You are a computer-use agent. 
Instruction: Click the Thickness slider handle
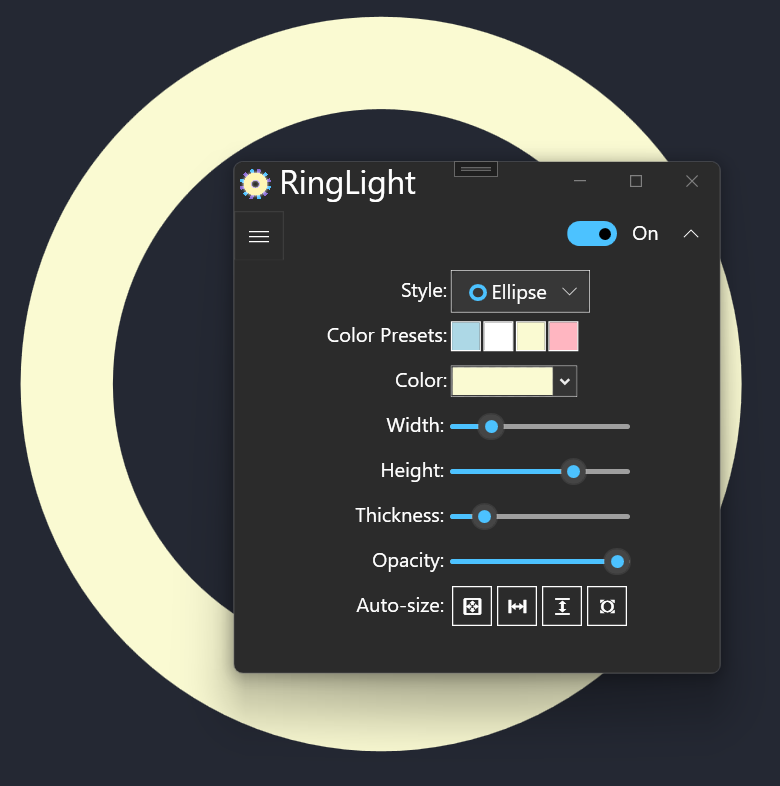(484, 516)
